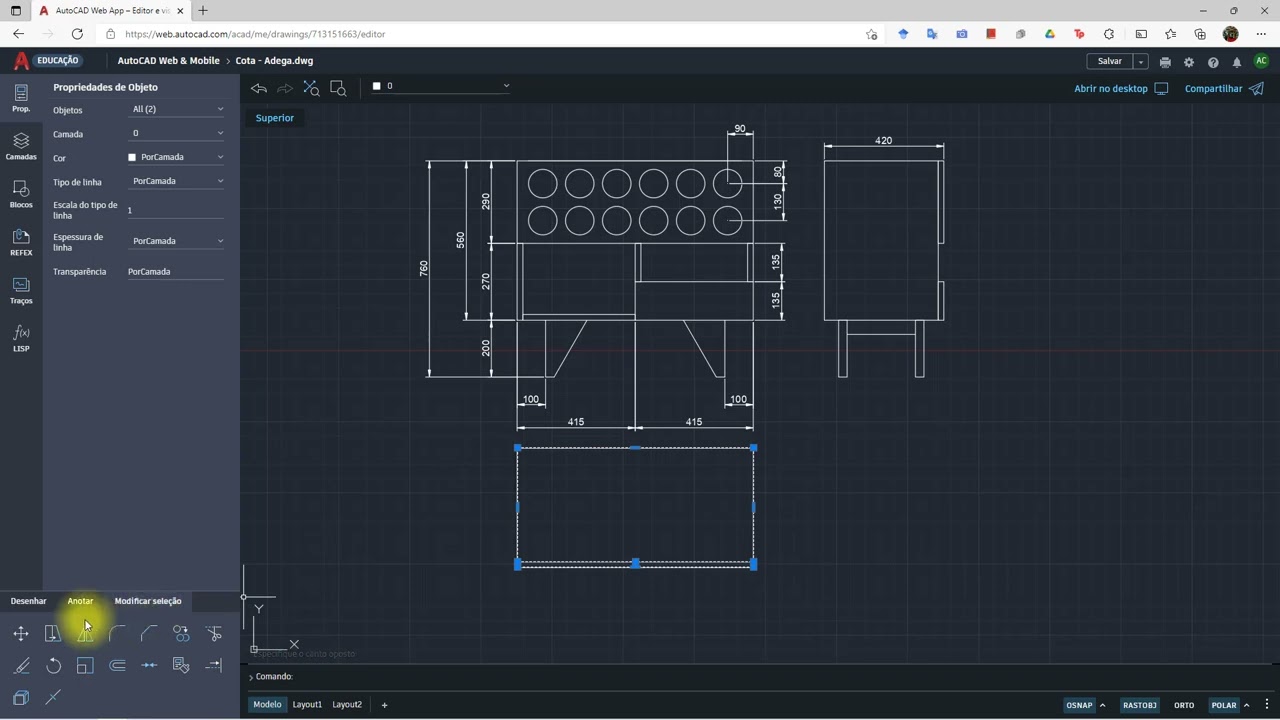
Task: Switch to the Desenhar tab
Action: [28, 601]
